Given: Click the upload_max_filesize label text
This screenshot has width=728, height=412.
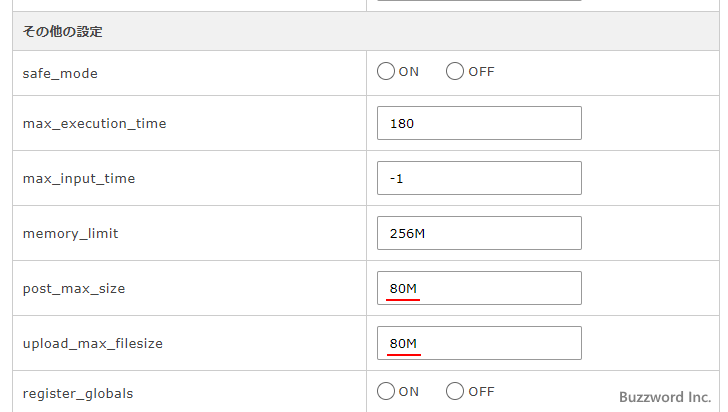Looking at the screenshot, I should (92, 344).
